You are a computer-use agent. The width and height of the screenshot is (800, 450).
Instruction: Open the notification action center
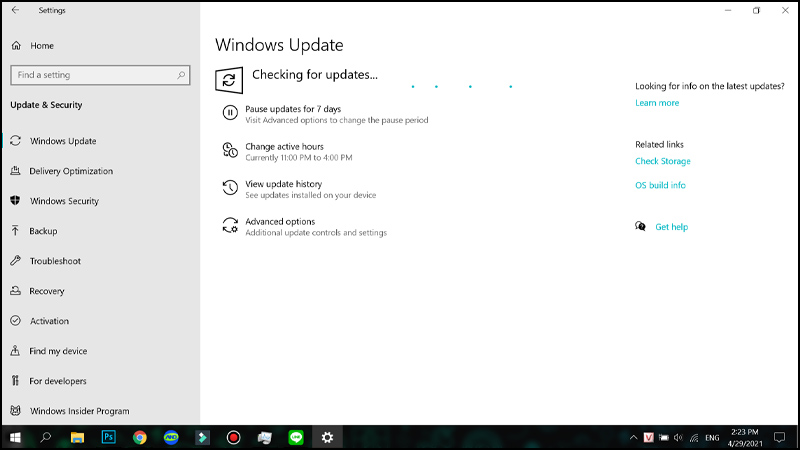780,437
